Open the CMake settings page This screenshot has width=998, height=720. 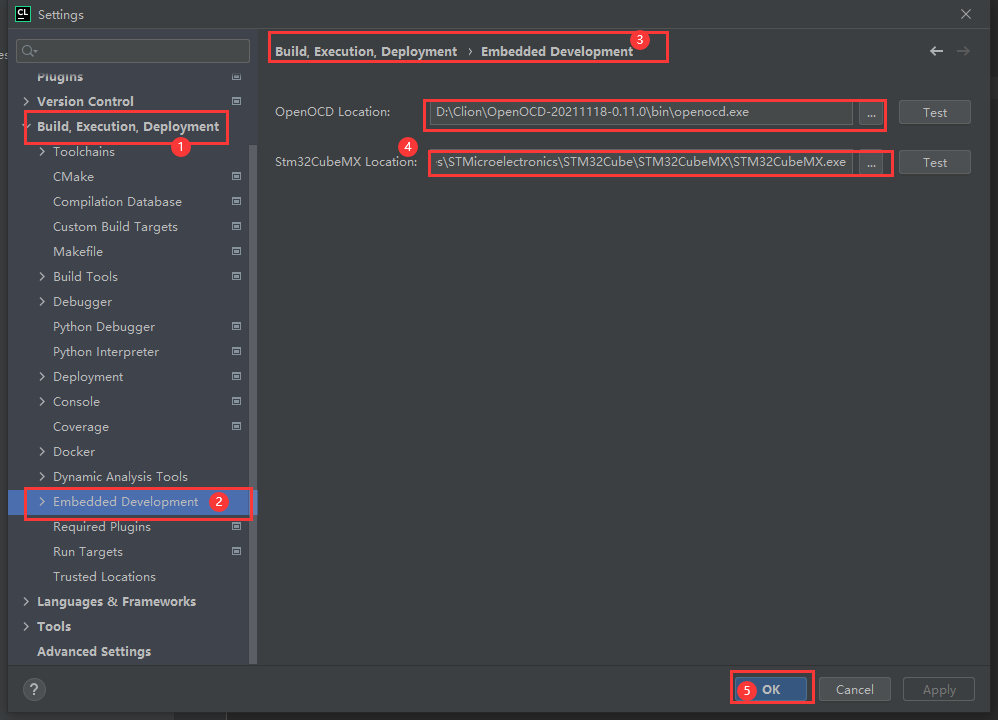(x=73, y=176)
